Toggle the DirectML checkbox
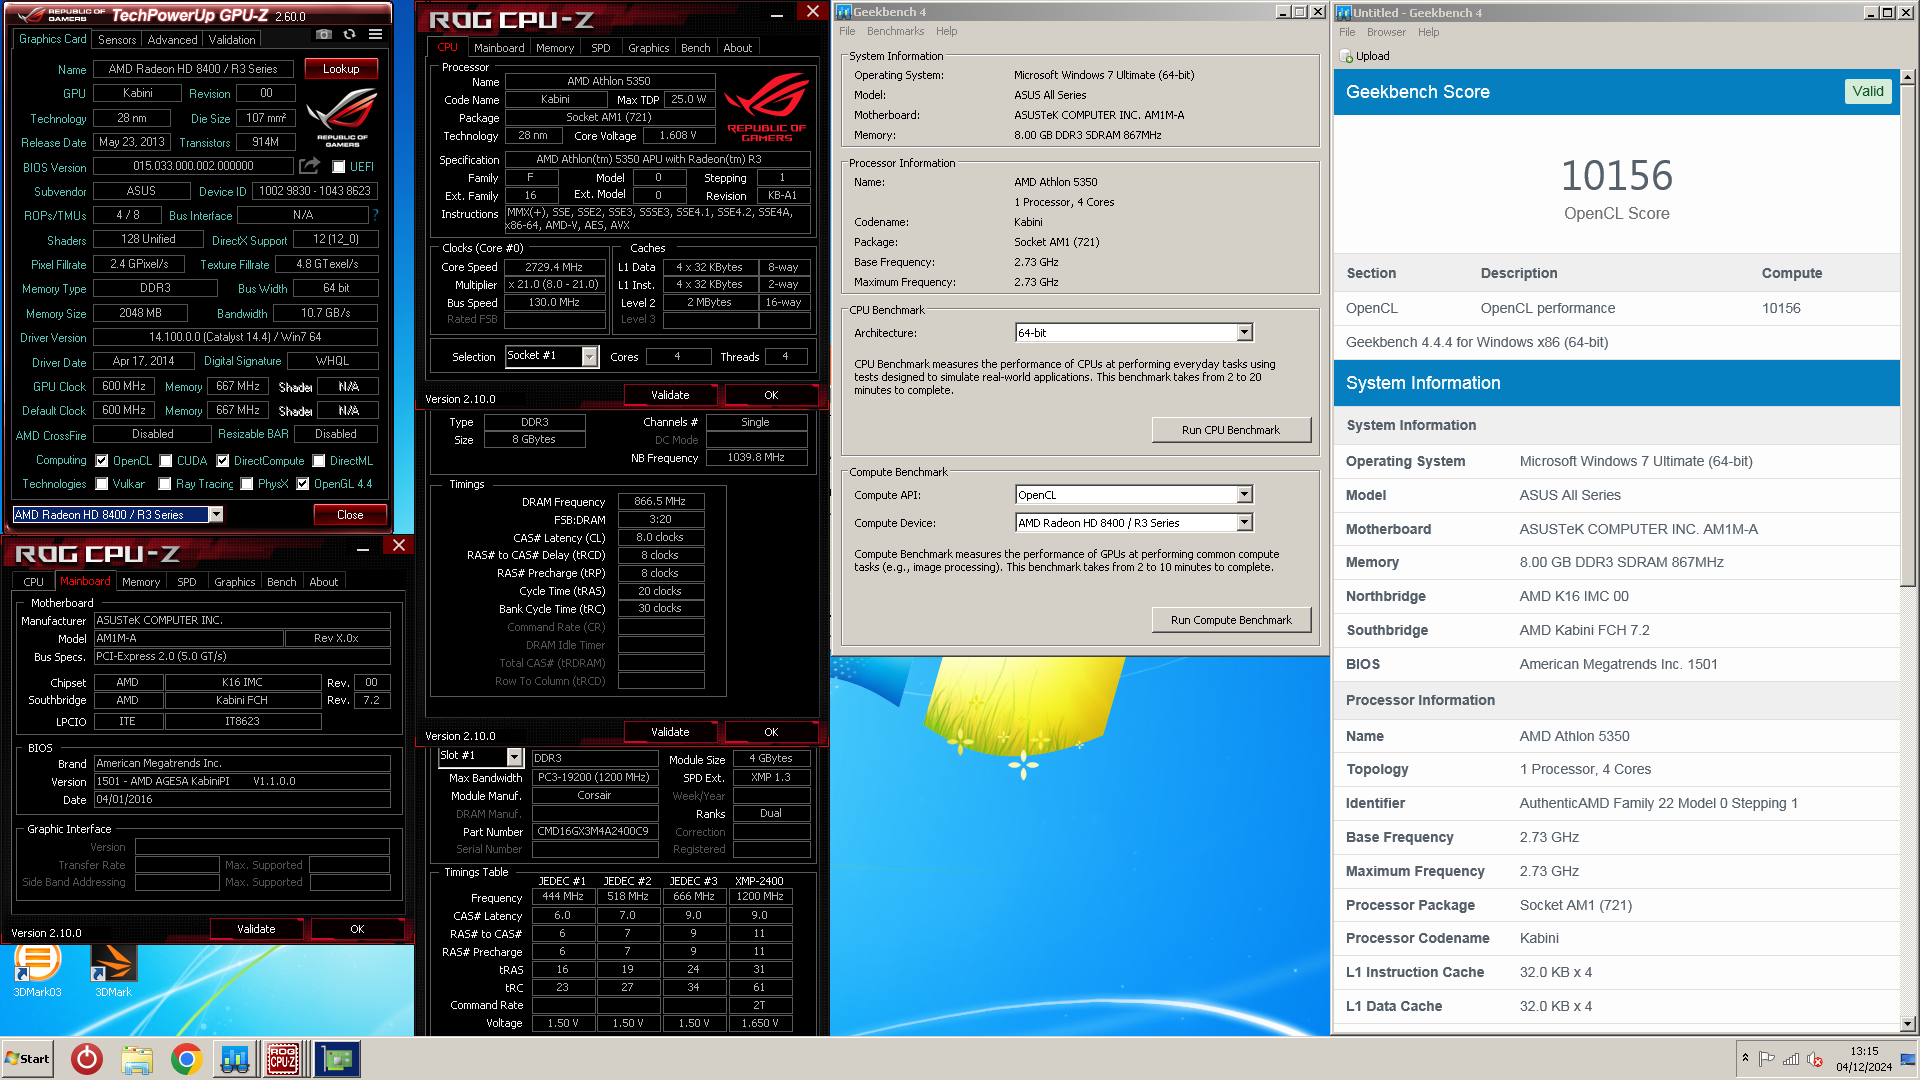The height and width of the screenshot is (1080, 1920). [319, 461]
